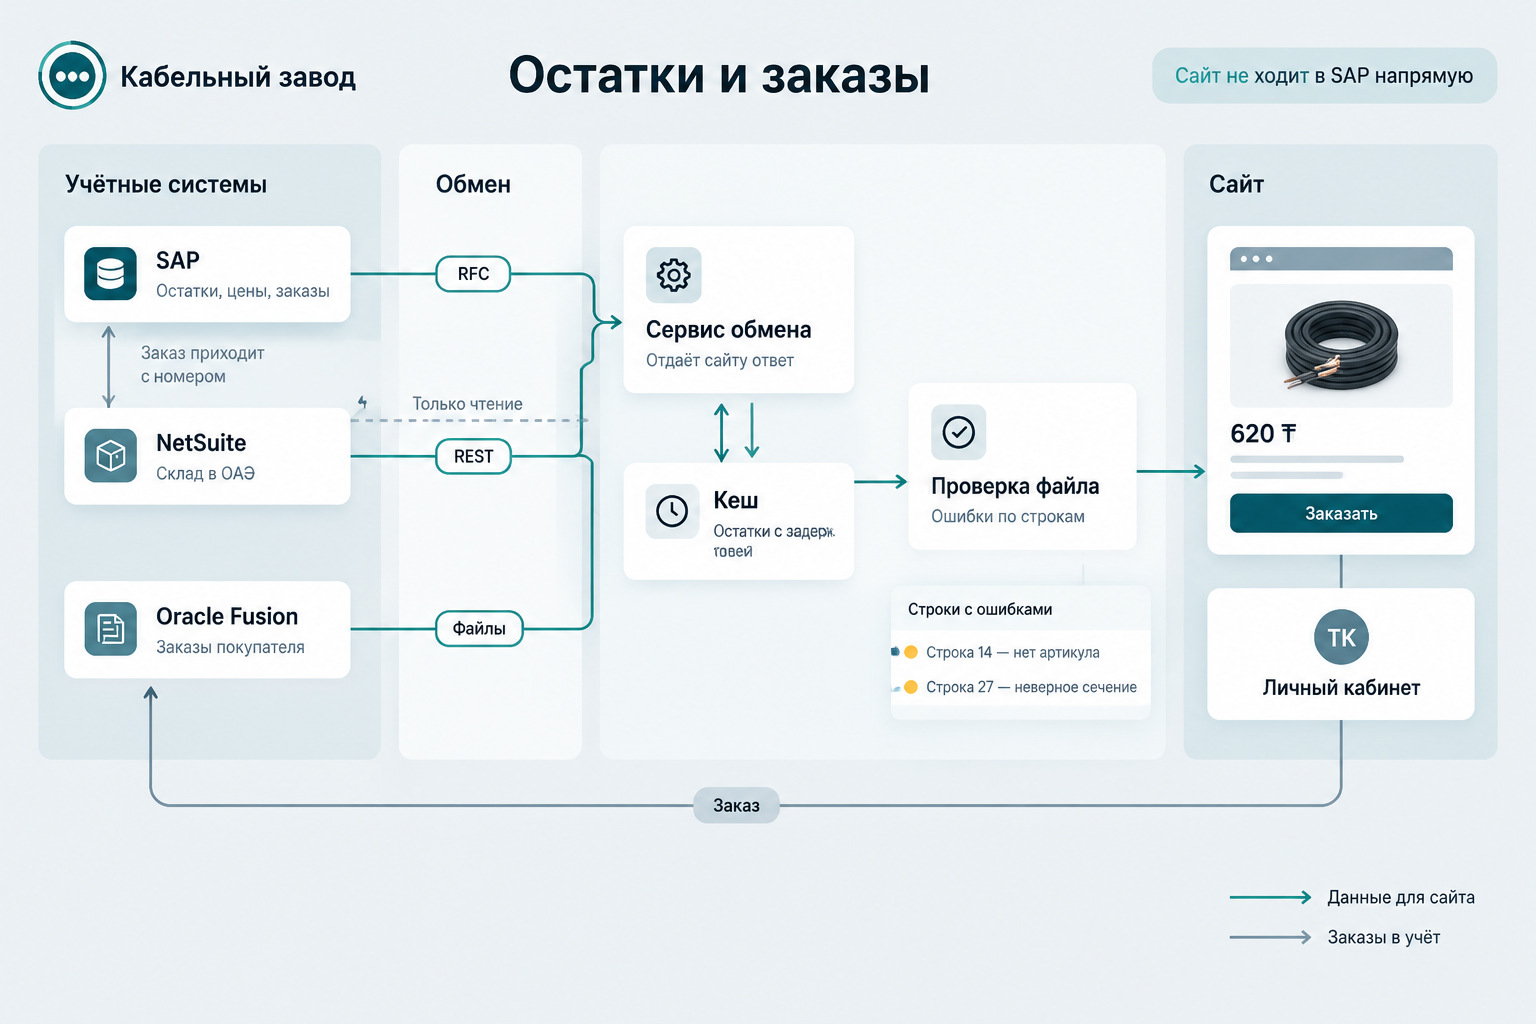The width and height of the screenshot is (1536, 1024).
Task: Click the NetSuite cube icon
Action: click(110, 456)
